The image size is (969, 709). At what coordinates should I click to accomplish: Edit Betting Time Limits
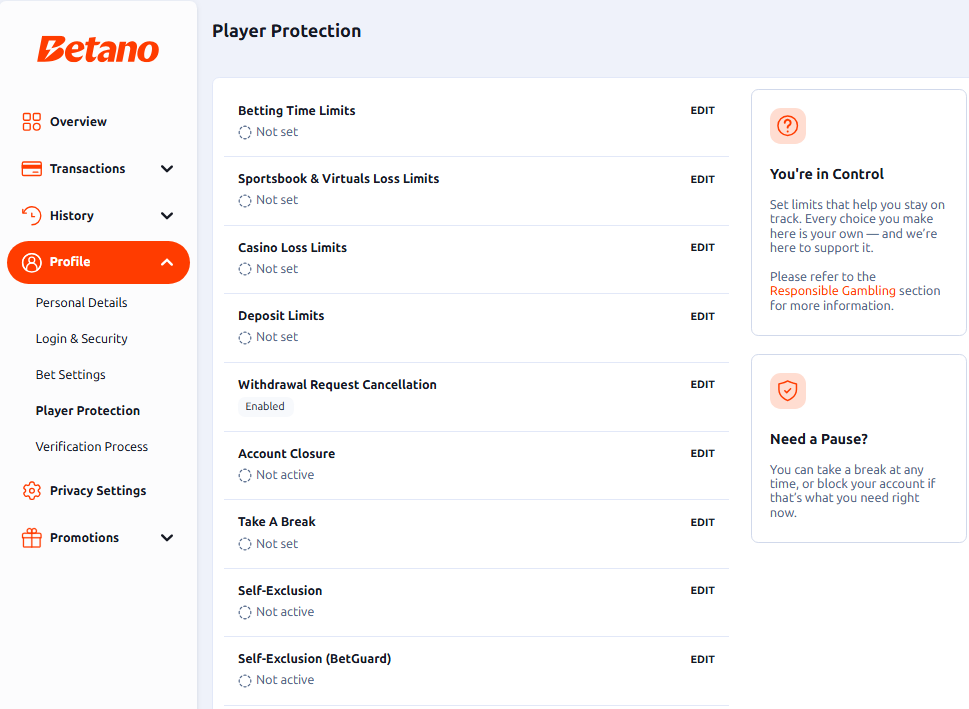pos(703,111)
